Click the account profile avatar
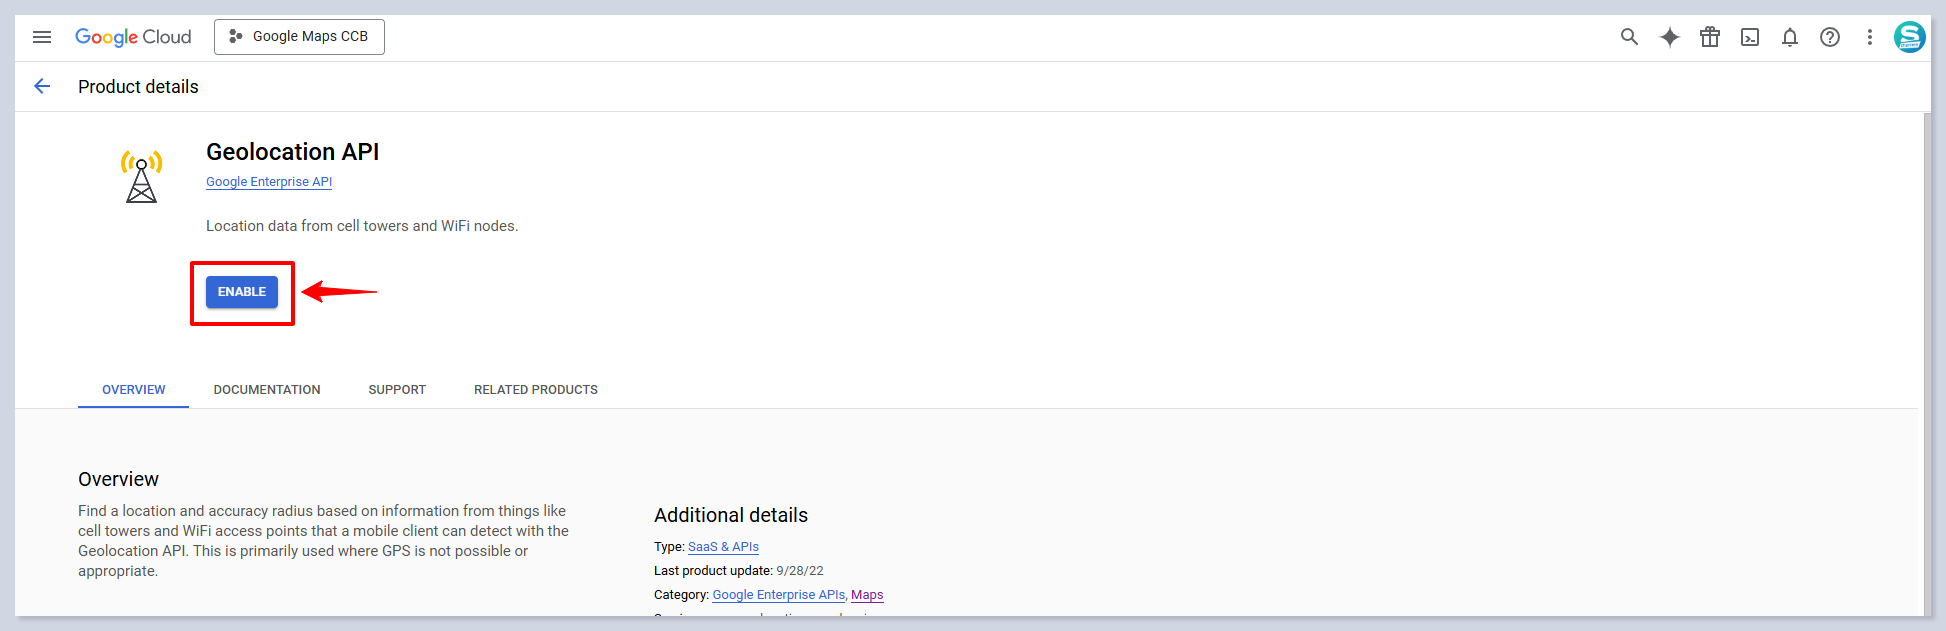 (1909, 37)
